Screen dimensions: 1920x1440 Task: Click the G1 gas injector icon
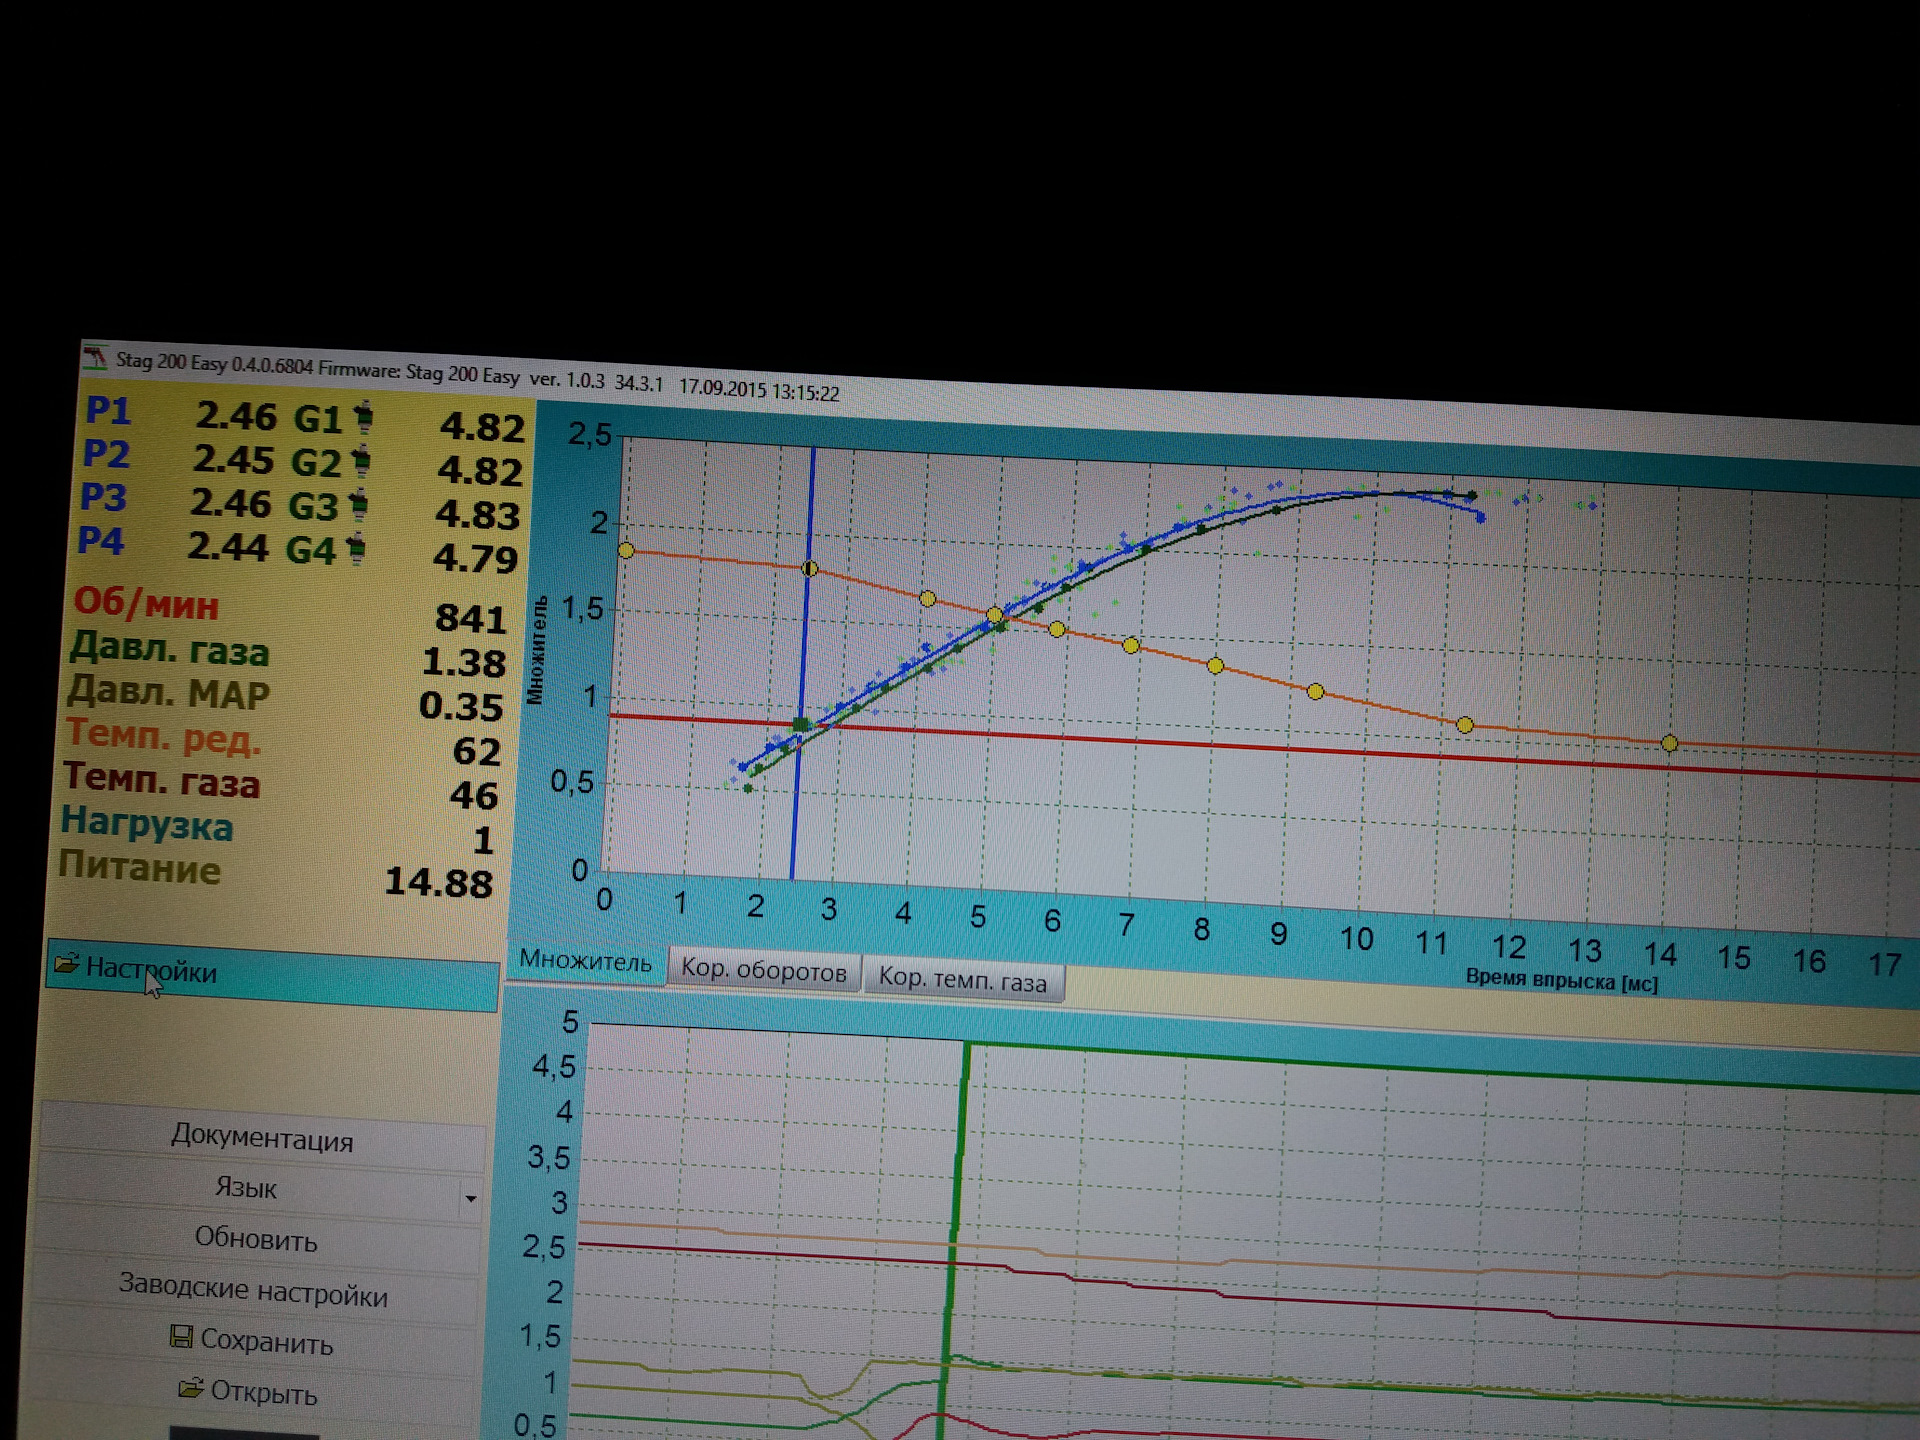[365, 416]
